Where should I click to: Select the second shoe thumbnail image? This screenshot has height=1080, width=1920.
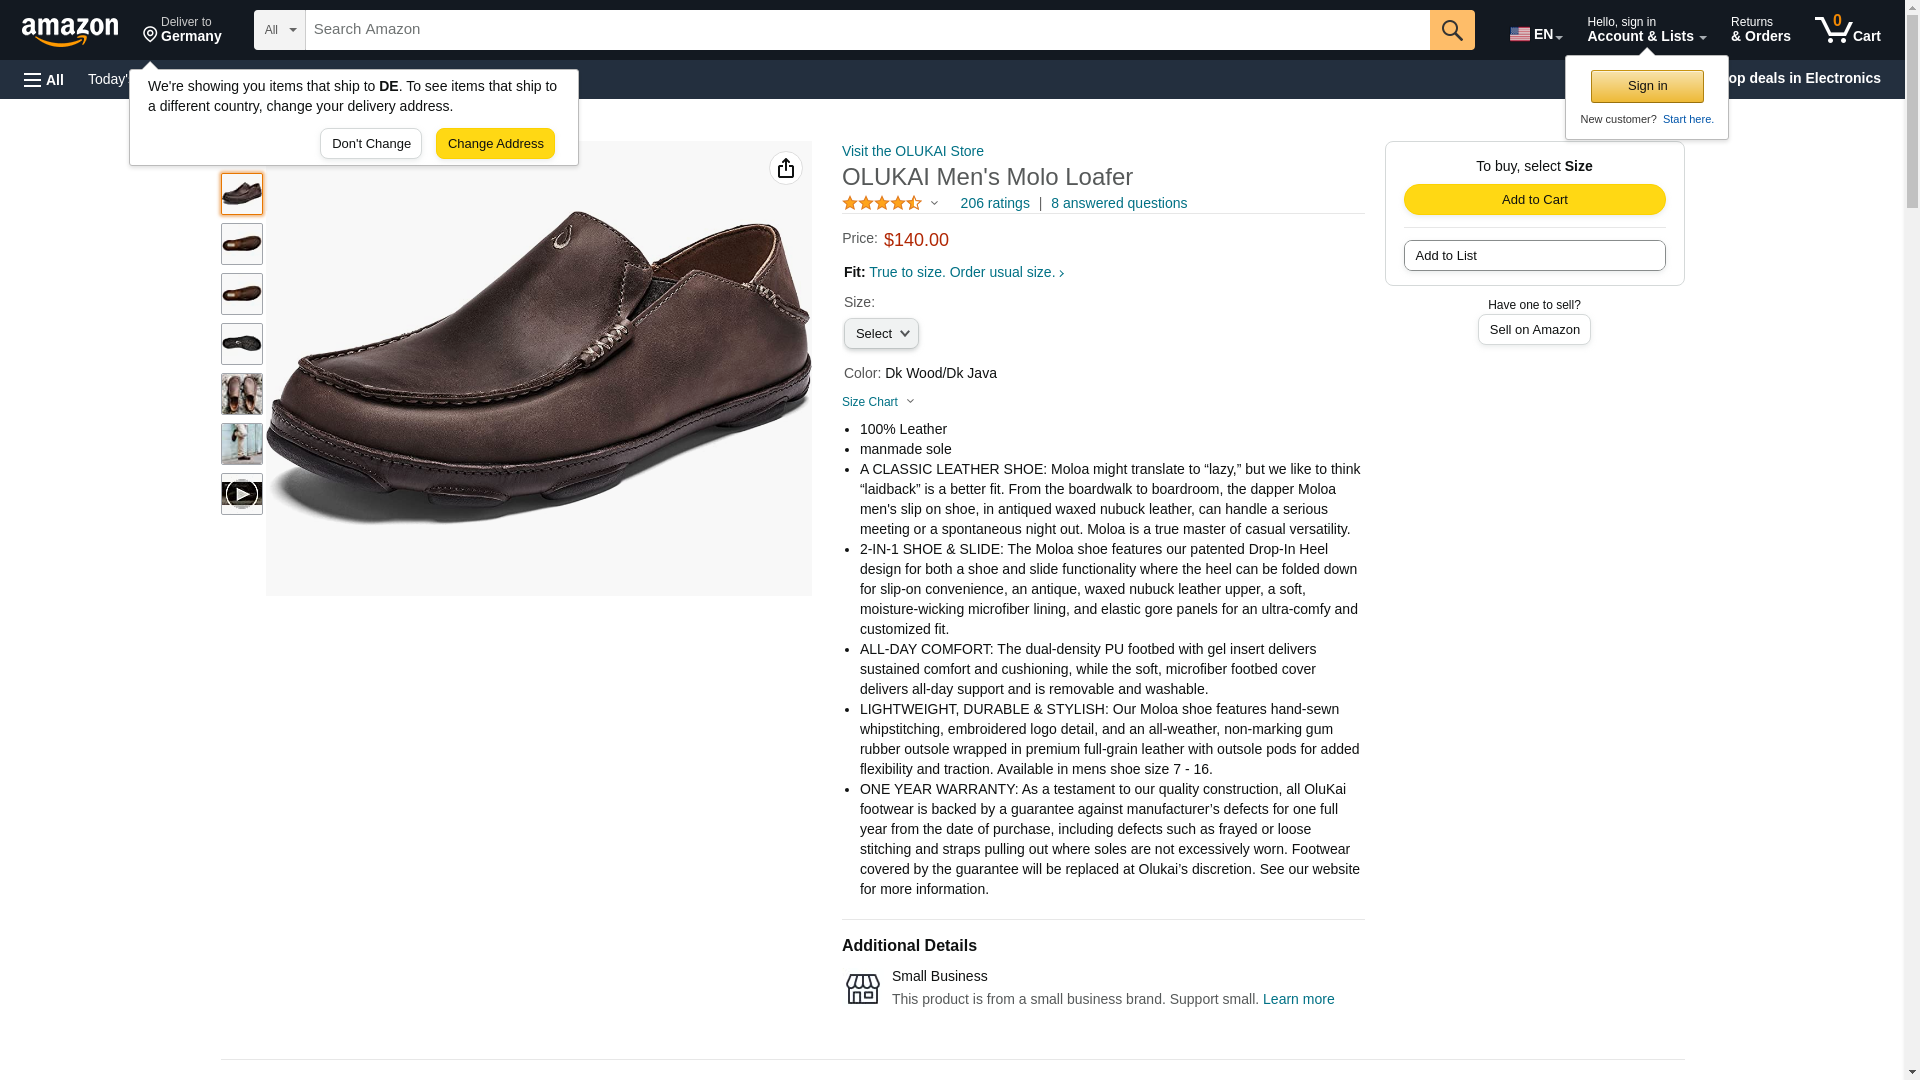click(242, 244)
